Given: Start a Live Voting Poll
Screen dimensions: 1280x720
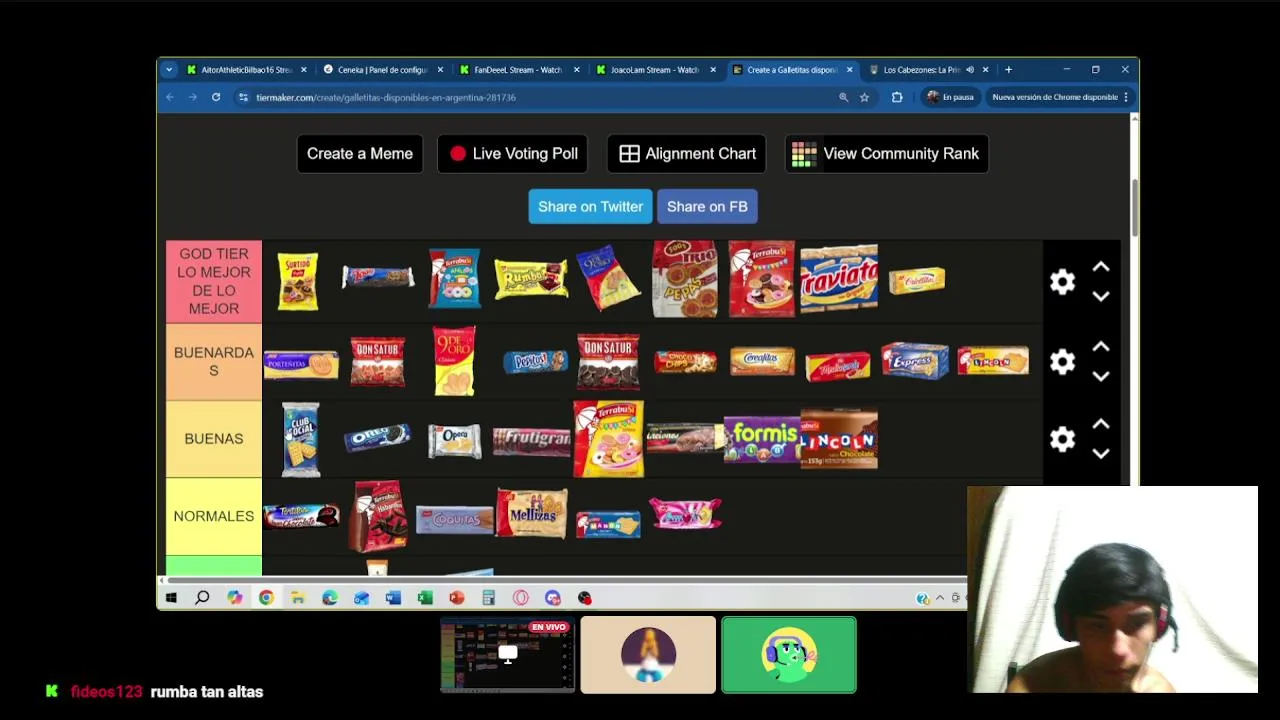Looking at the screenshot, I should pyautogui.click(x=513, y=153).
